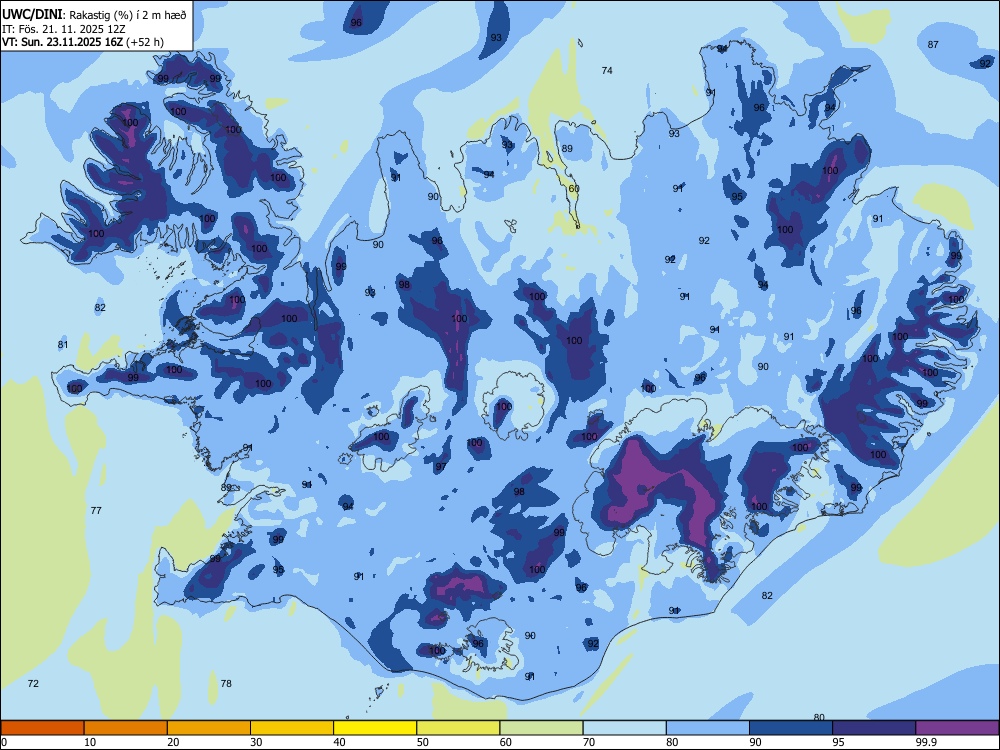Click the 70–80 pale blue legend swatch
This screenshot has height=750, width=1000.
coord(625,728)
